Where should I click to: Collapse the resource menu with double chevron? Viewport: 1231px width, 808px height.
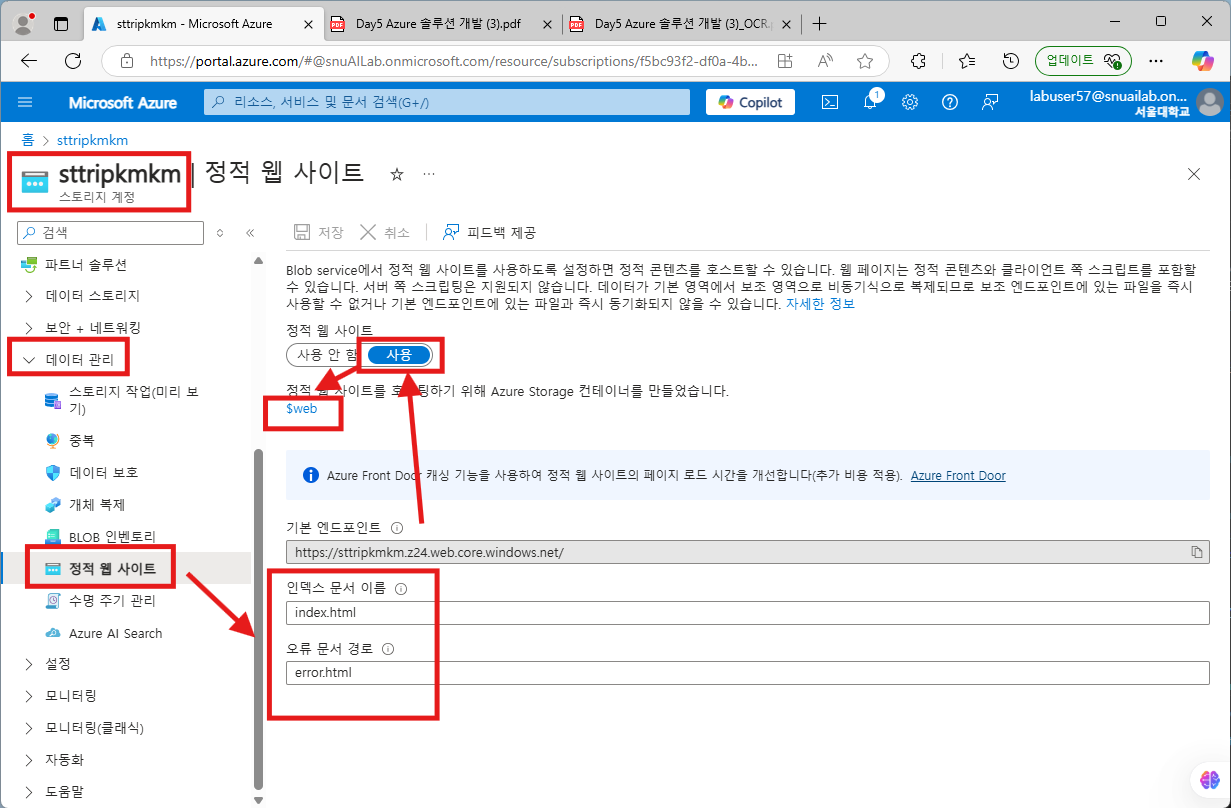tap(250, 232)
